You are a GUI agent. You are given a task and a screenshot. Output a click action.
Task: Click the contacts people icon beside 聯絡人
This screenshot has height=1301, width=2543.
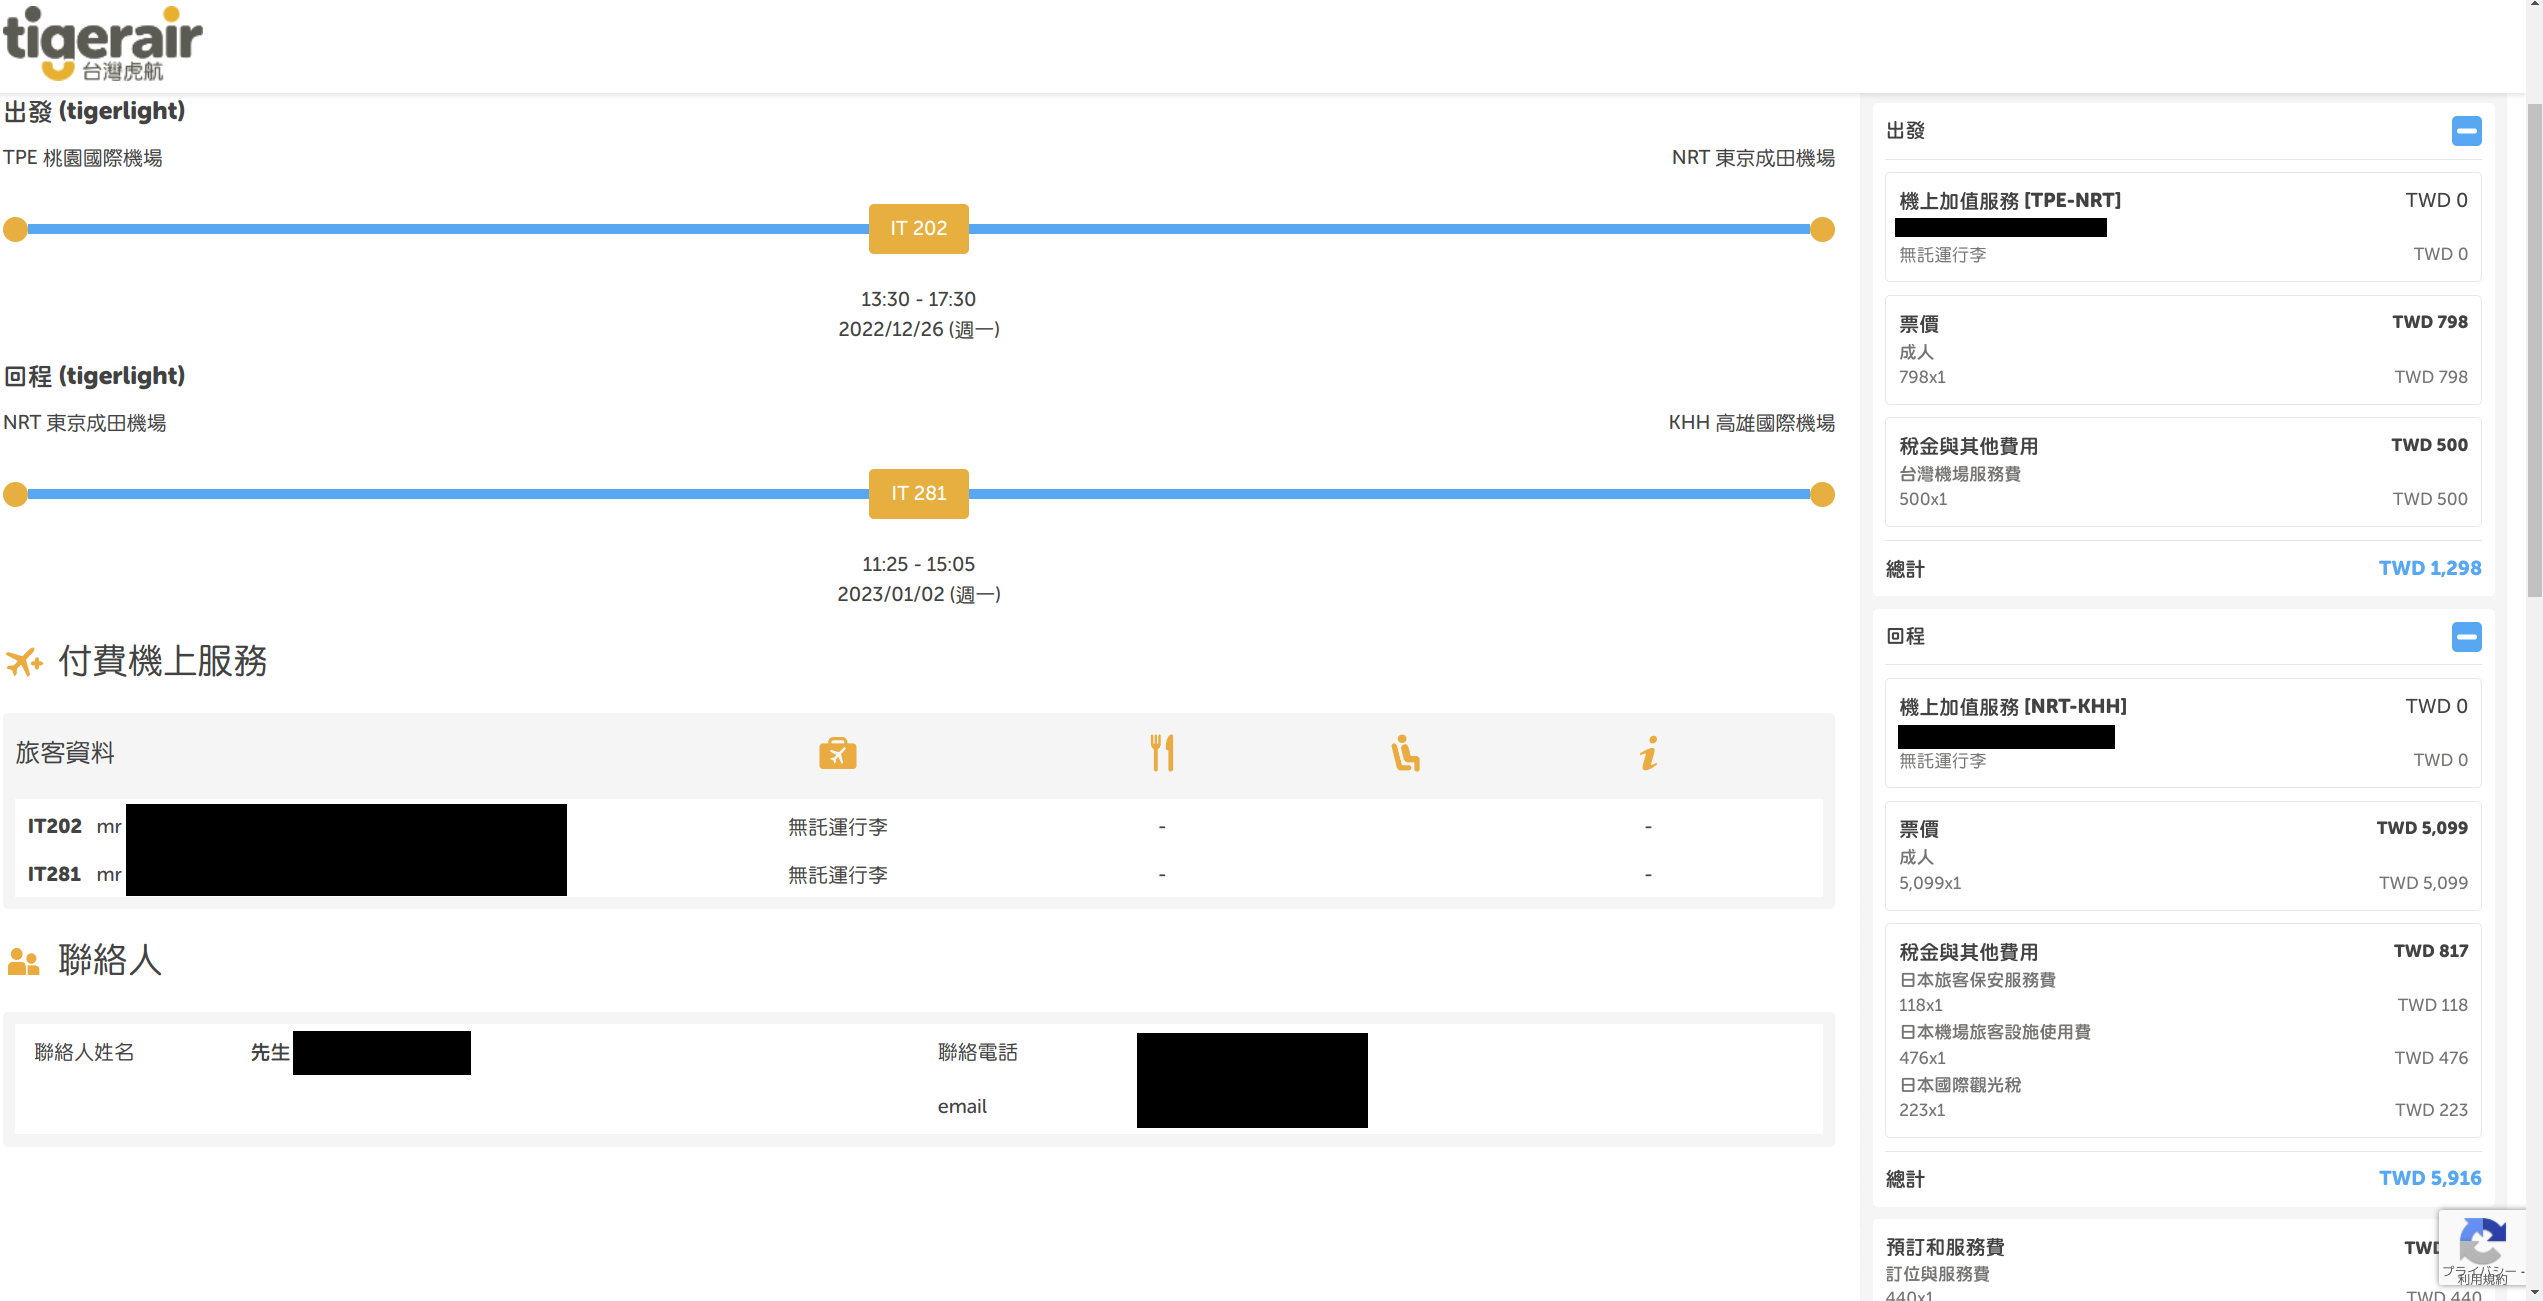pyautogui.click(x=23, y=961)
